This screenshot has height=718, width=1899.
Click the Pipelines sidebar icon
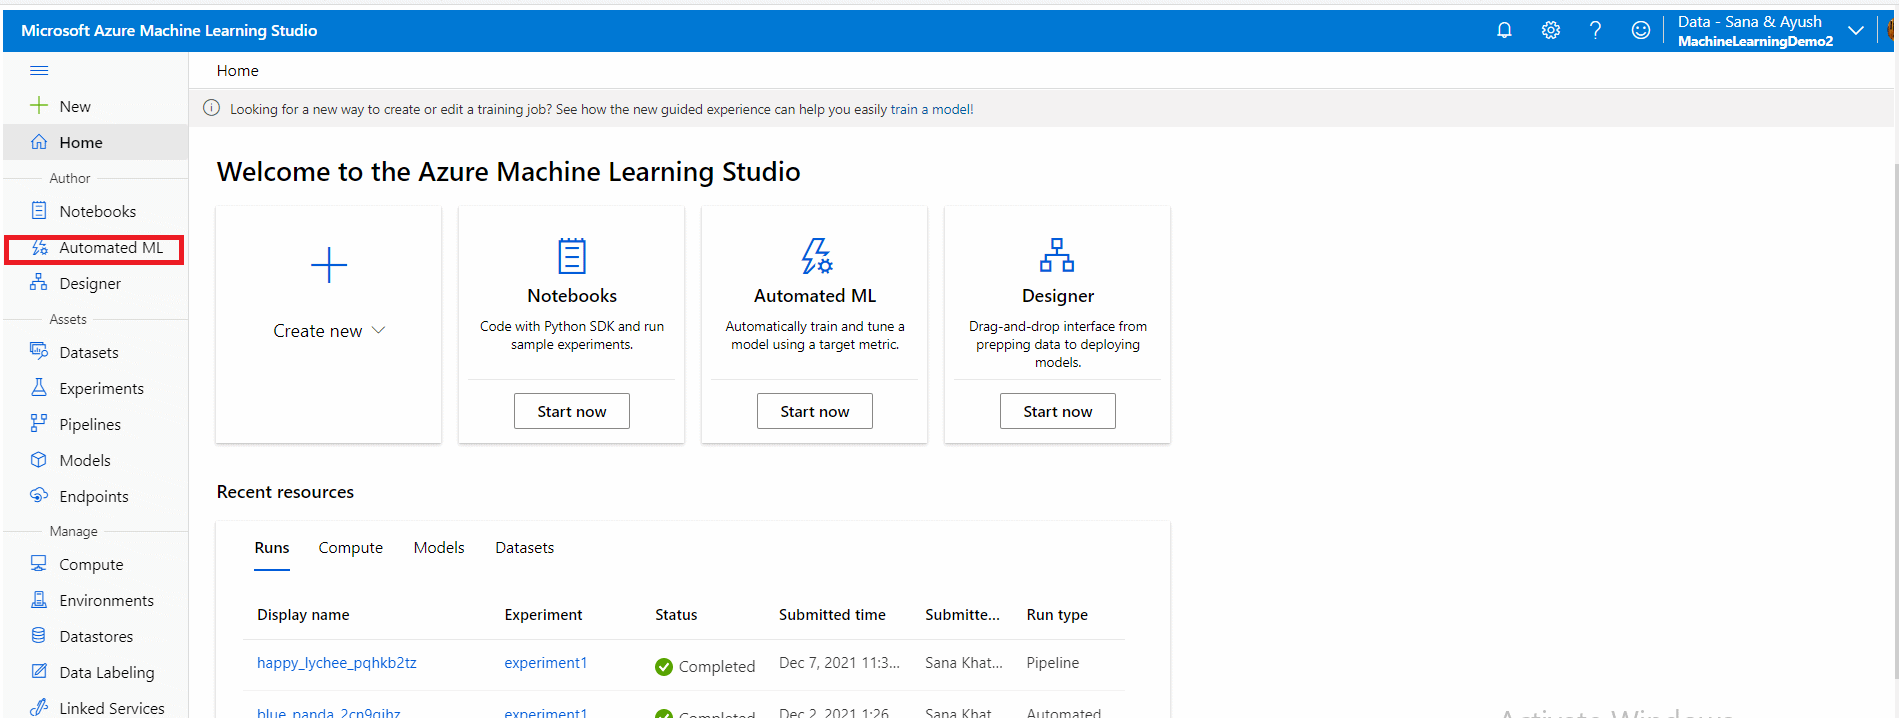pos(39,424)
